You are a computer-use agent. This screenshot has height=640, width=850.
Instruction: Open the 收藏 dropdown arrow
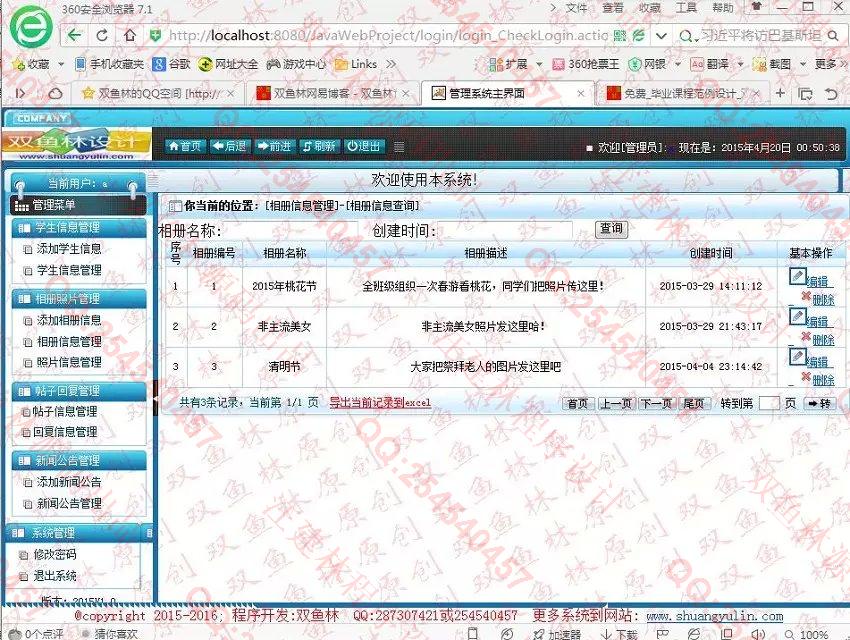[61, 64]
